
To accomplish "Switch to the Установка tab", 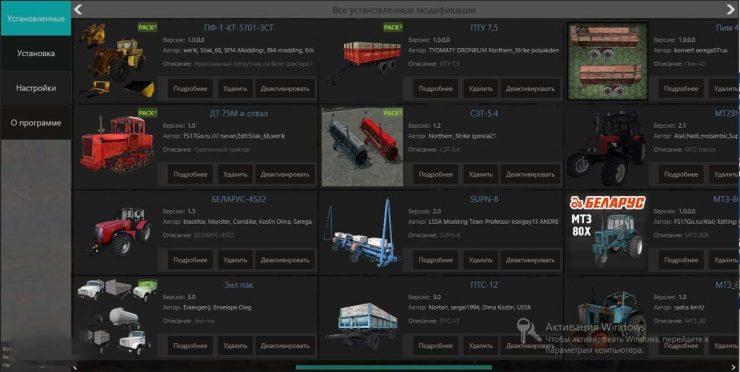I will click(36, 53).
